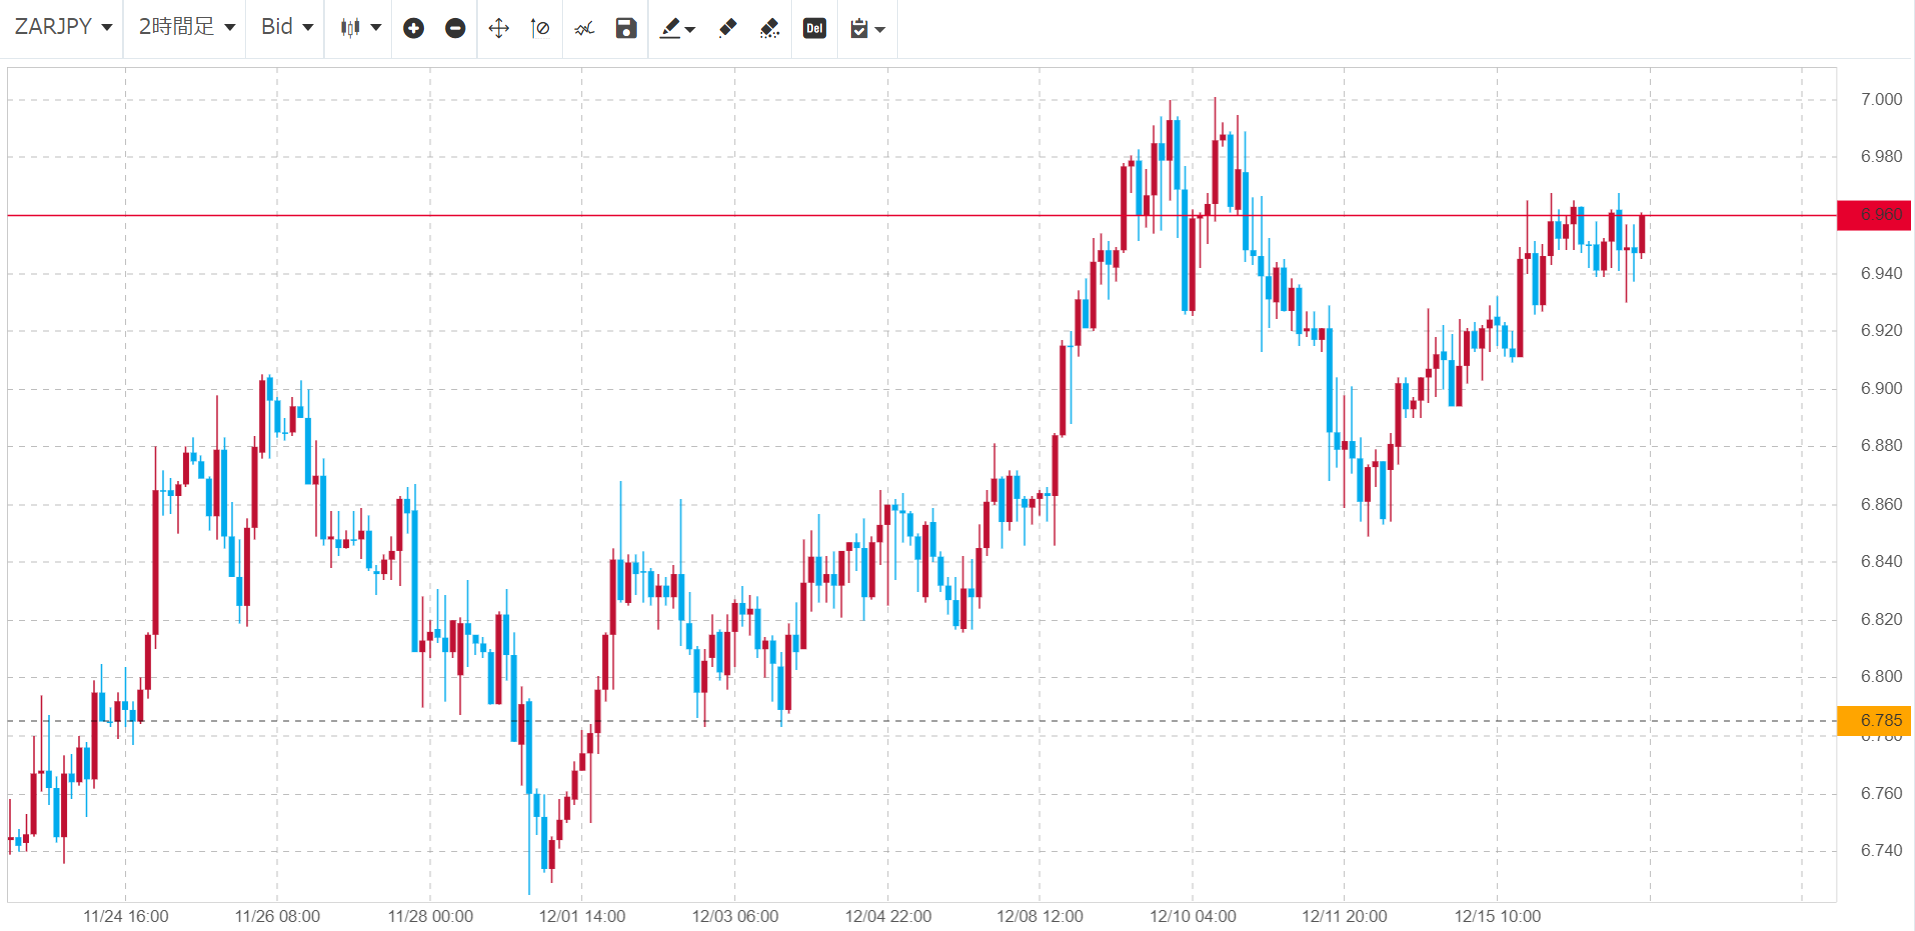
Task: Click the 11/28 00:00 time axis label
Action: point(430,916)
